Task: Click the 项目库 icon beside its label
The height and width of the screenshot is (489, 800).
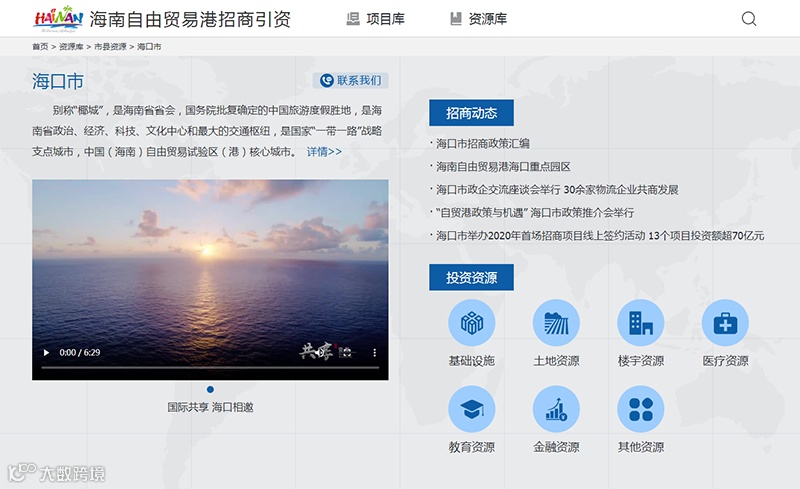Action: point(353,19)
